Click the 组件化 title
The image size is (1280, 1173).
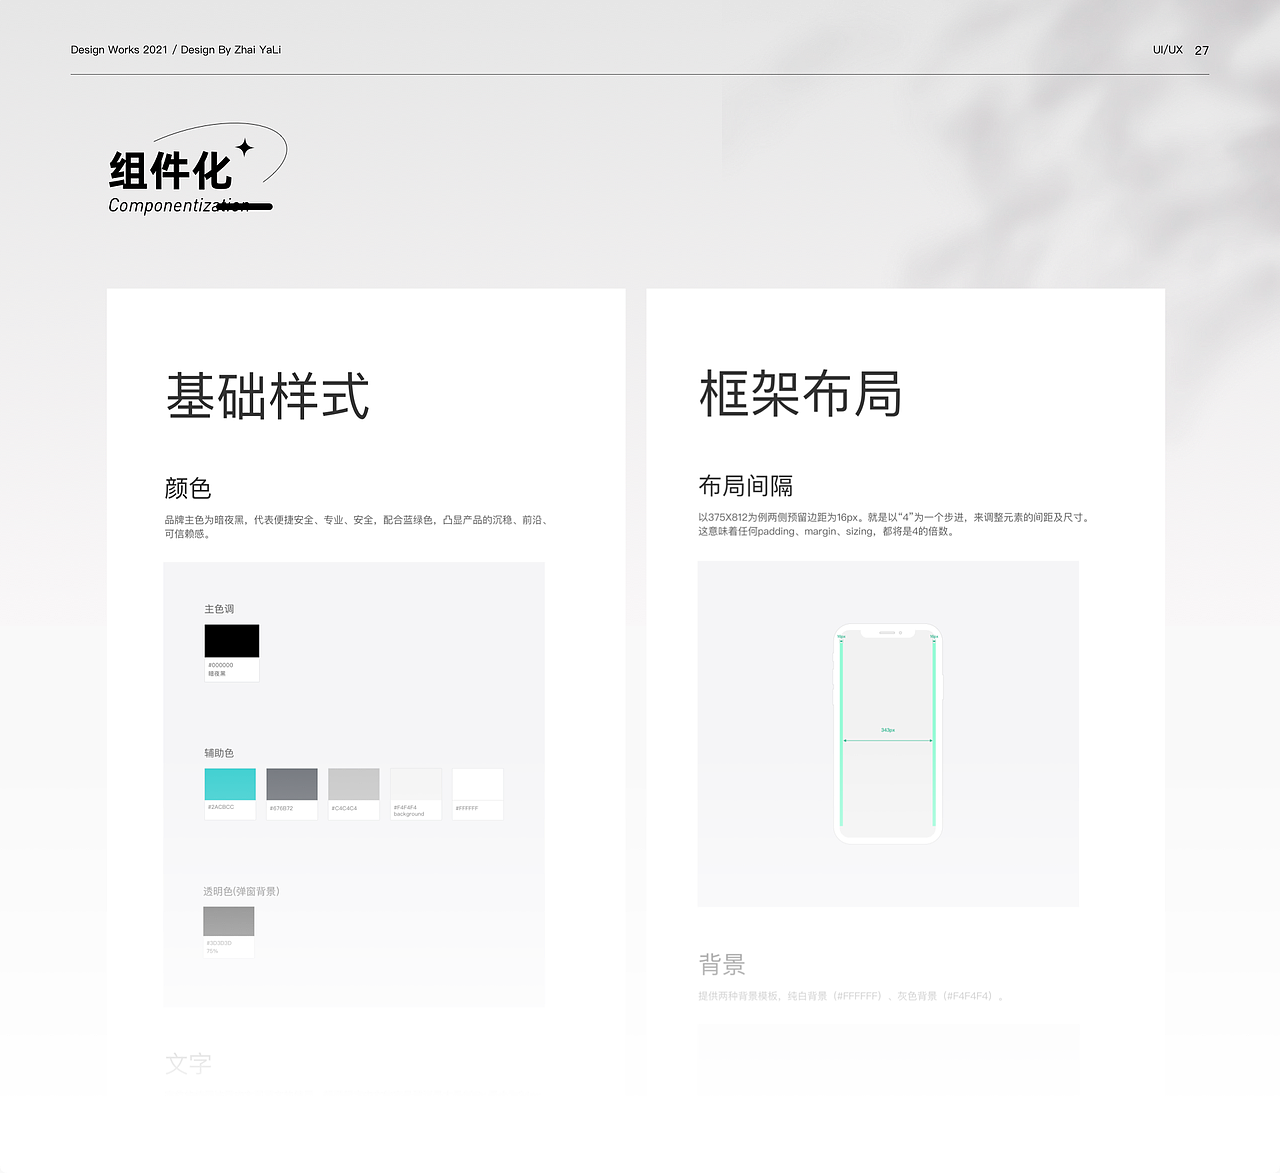point(171,170)
